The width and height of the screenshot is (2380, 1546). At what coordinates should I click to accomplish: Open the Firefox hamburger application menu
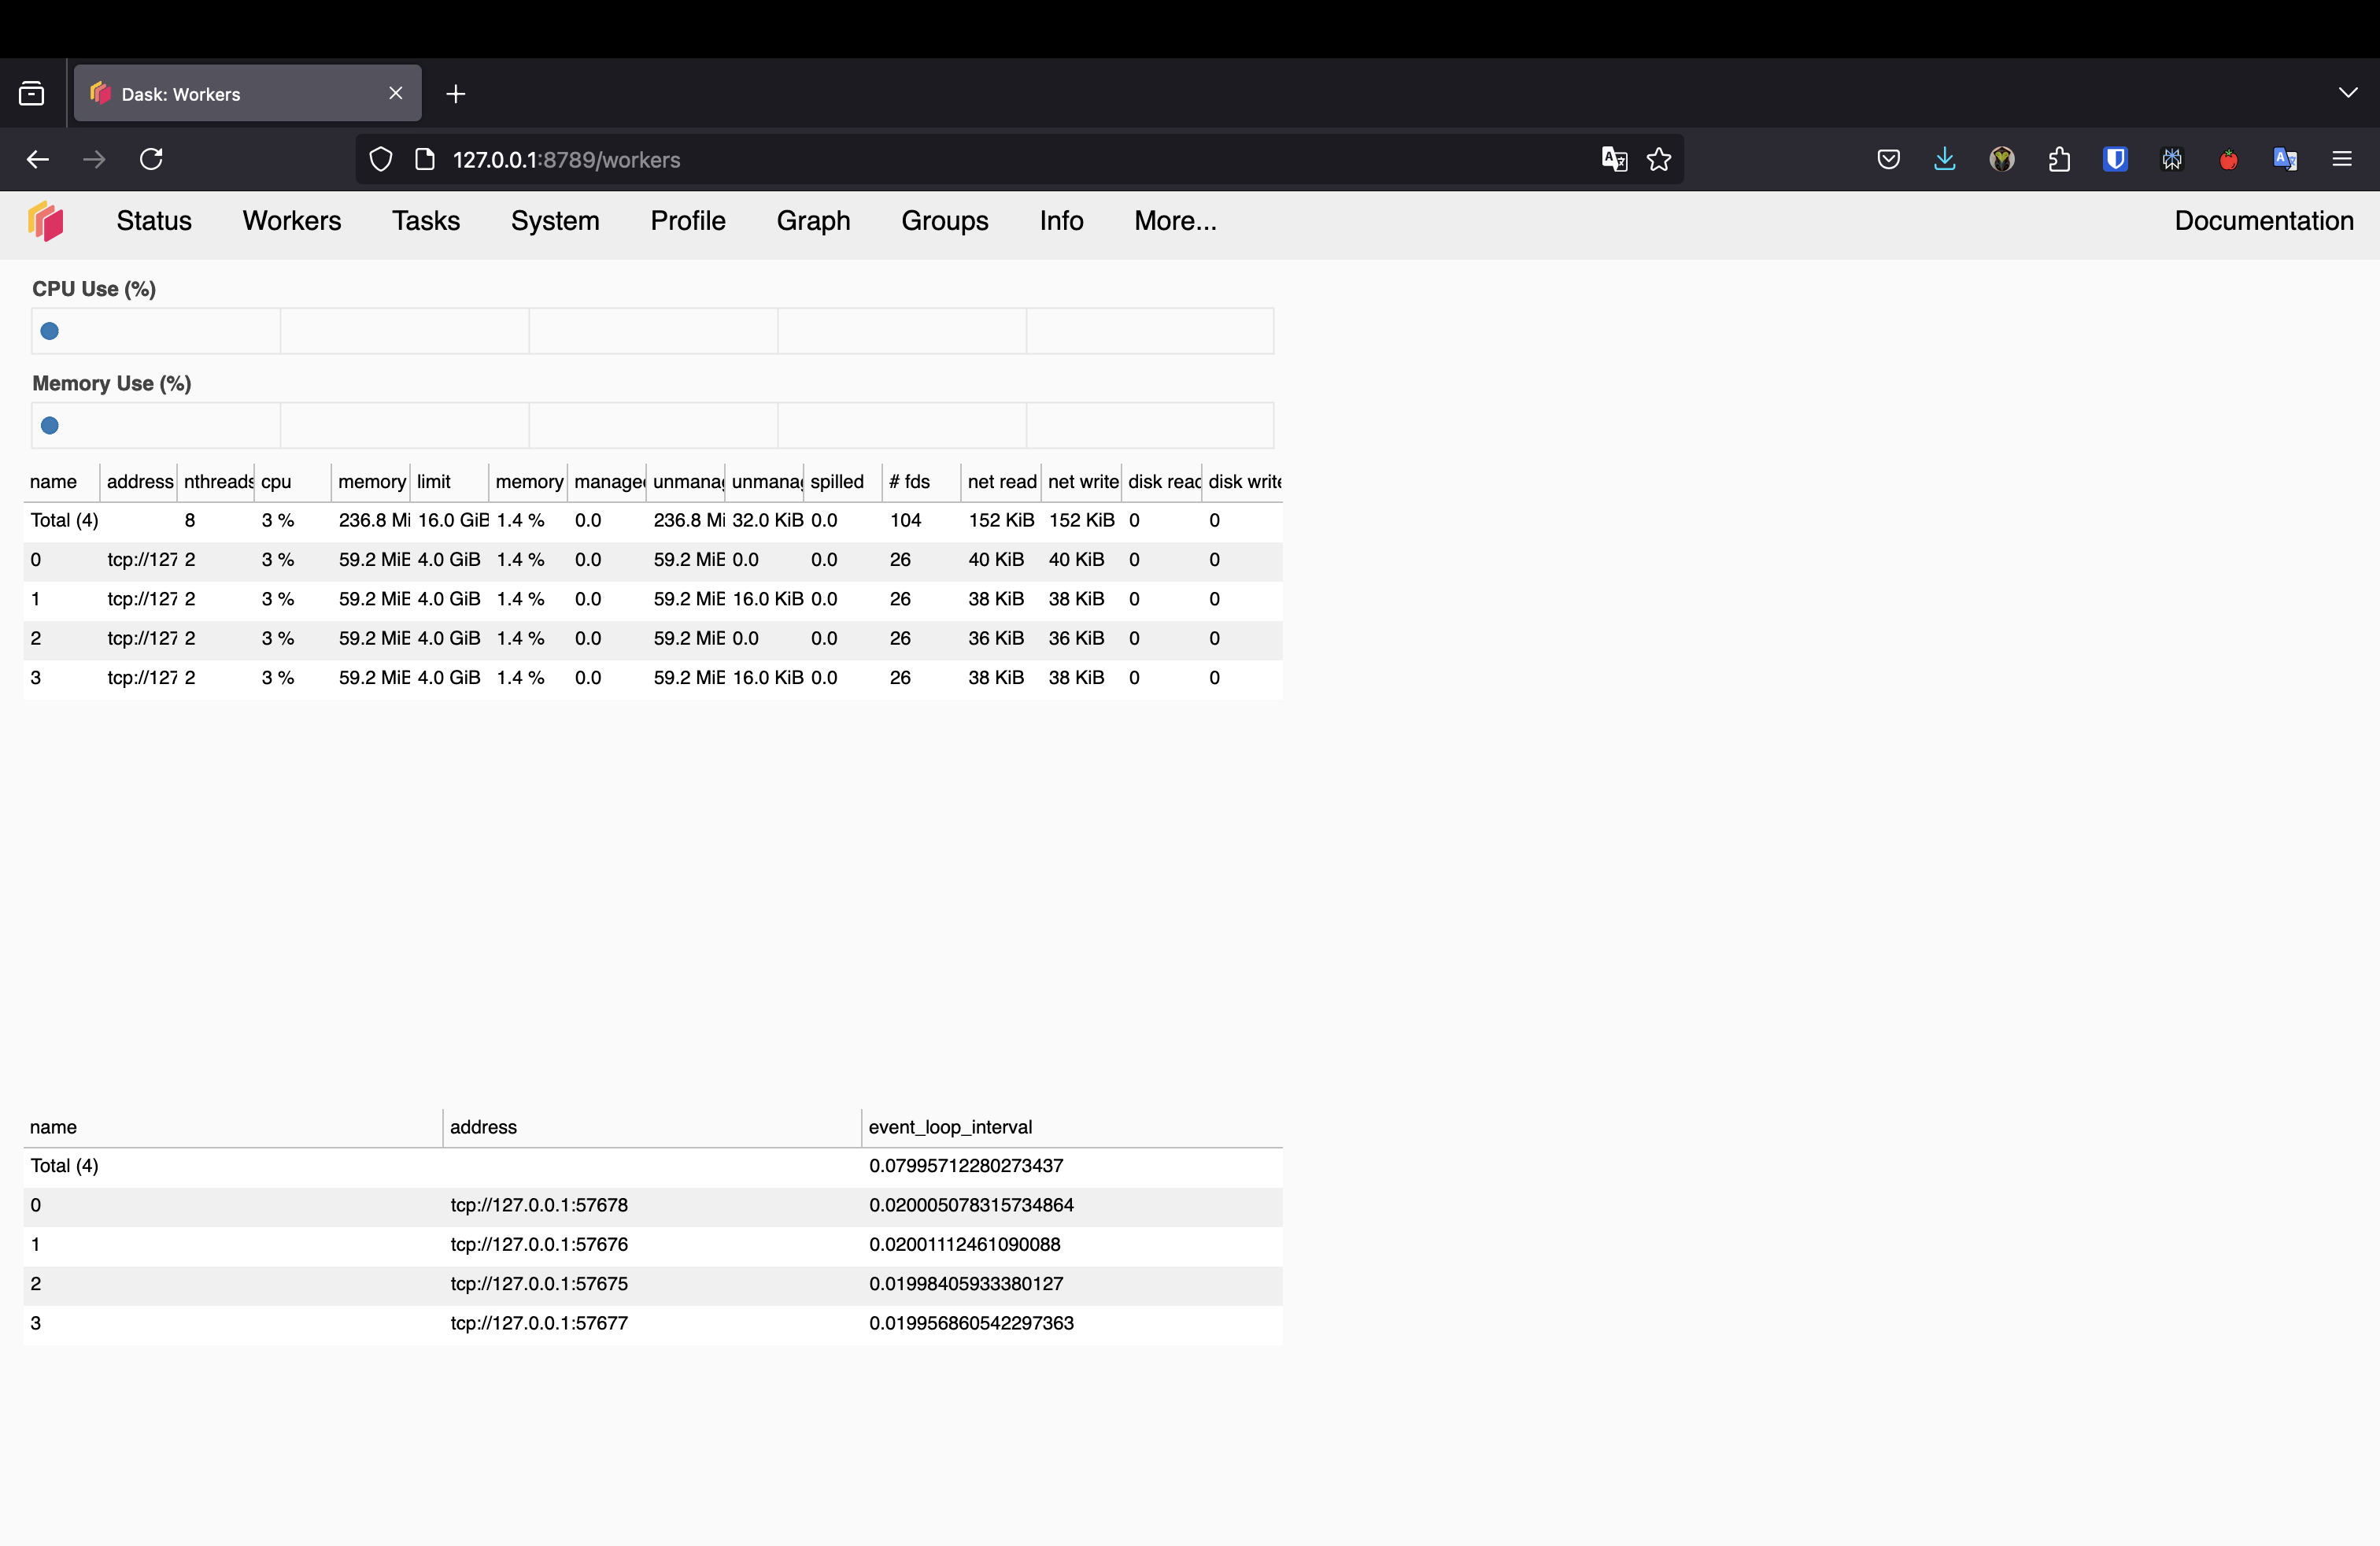click(x=2342, y=159)
